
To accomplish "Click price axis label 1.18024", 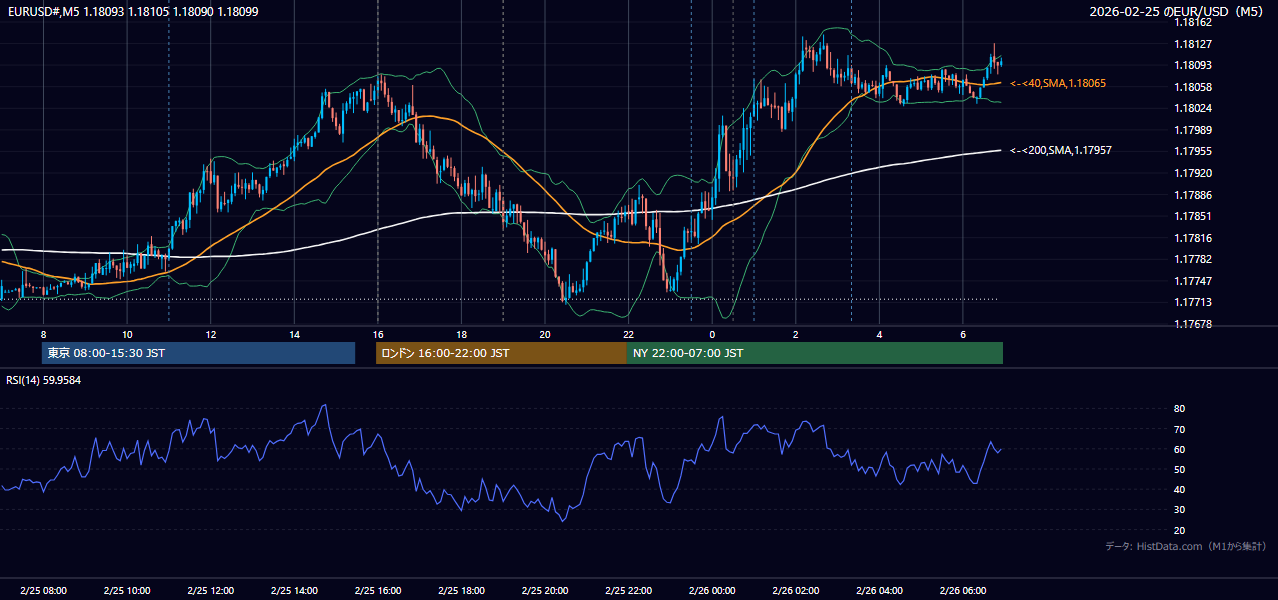I will point(1194,108).
